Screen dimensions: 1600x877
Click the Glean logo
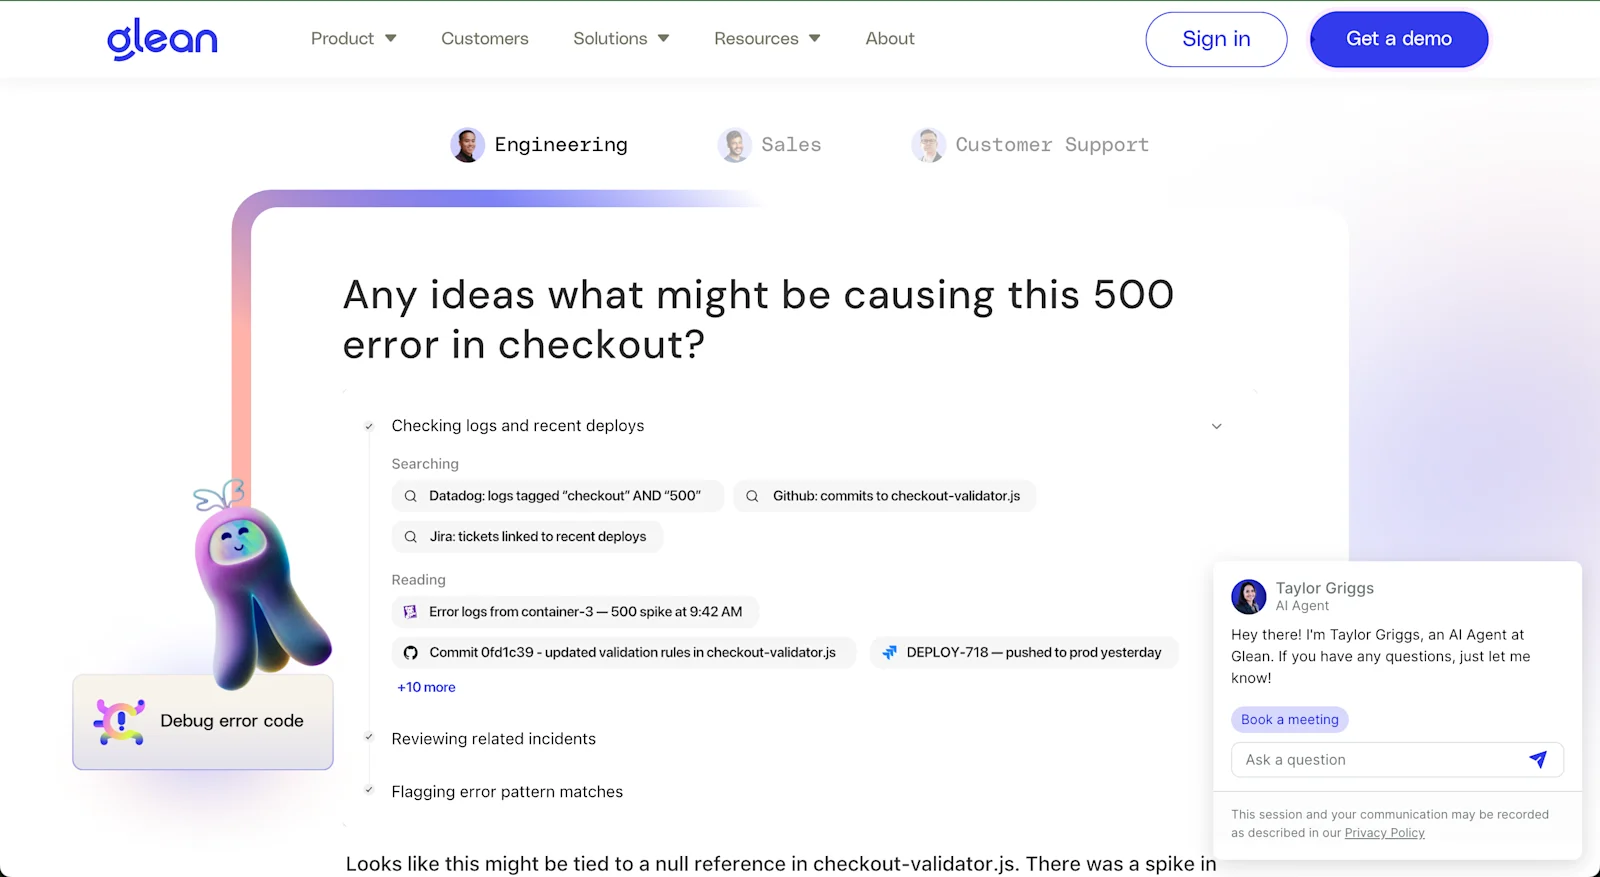pos(162,40)
